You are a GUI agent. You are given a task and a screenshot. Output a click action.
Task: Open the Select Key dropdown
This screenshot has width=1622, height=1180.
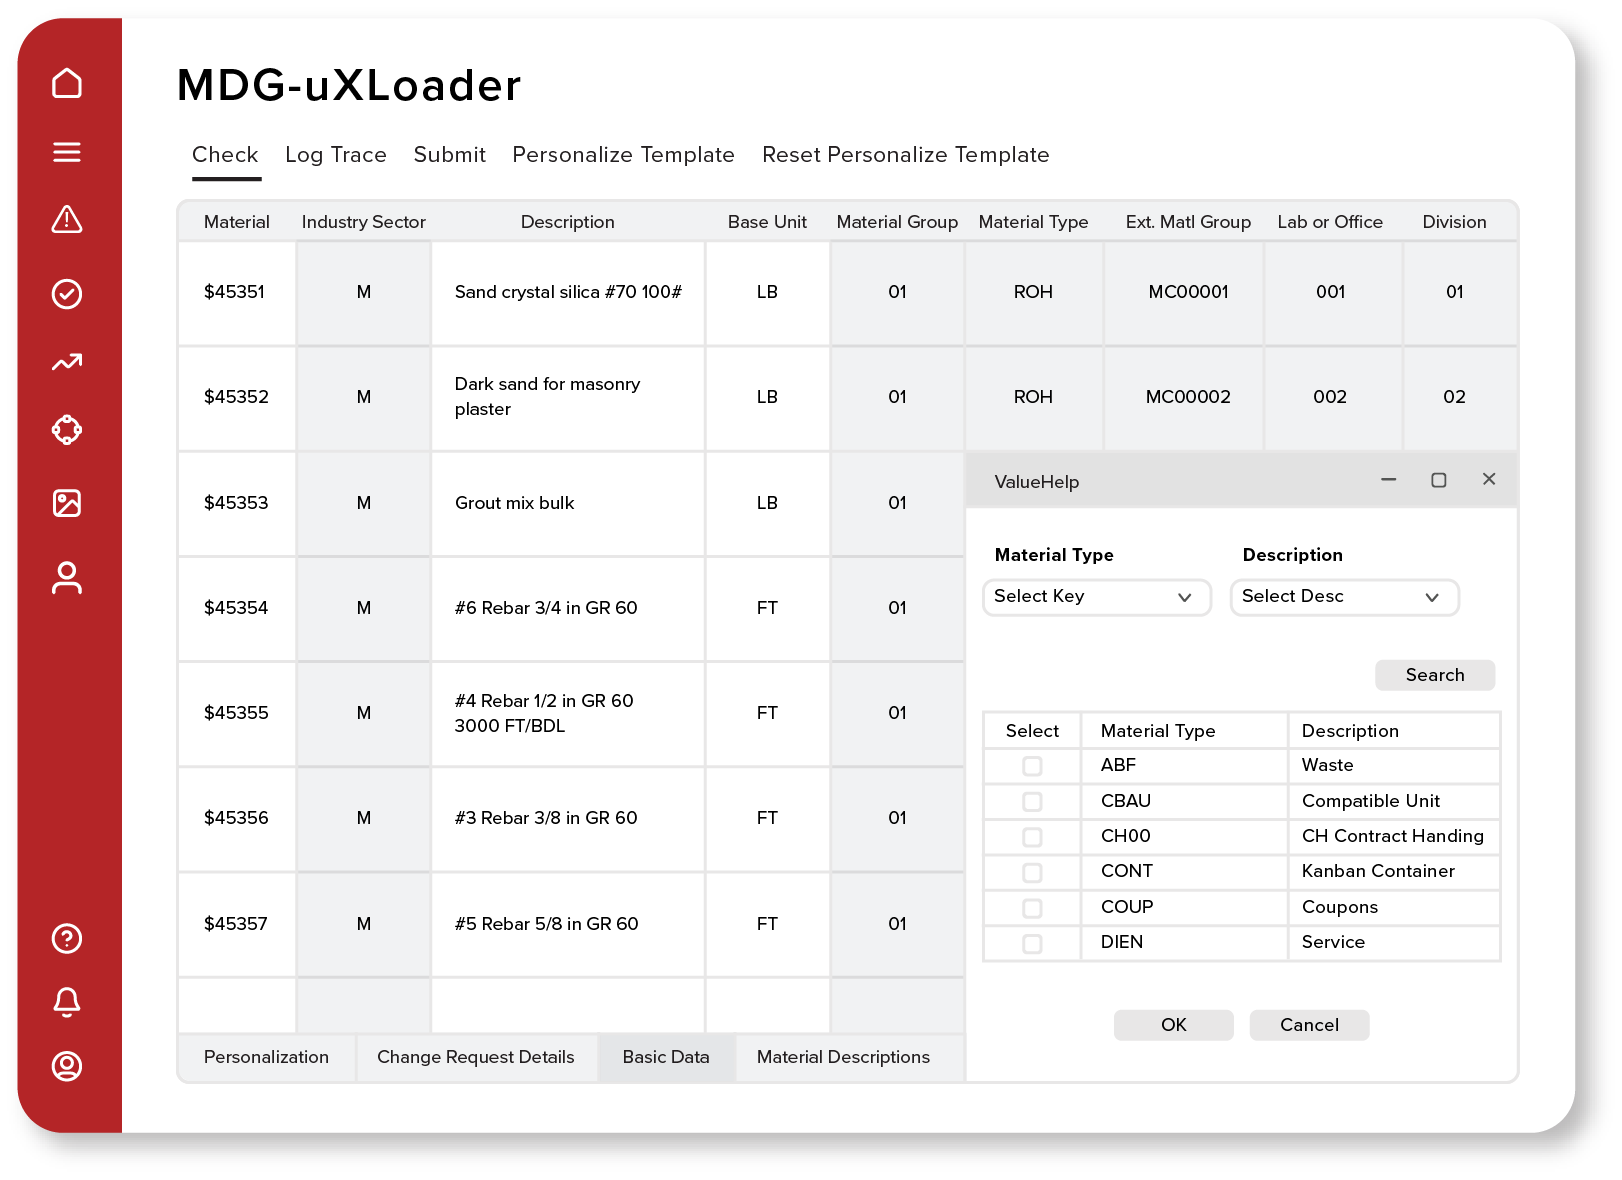pyautogui.click(x=1095, y=597)
